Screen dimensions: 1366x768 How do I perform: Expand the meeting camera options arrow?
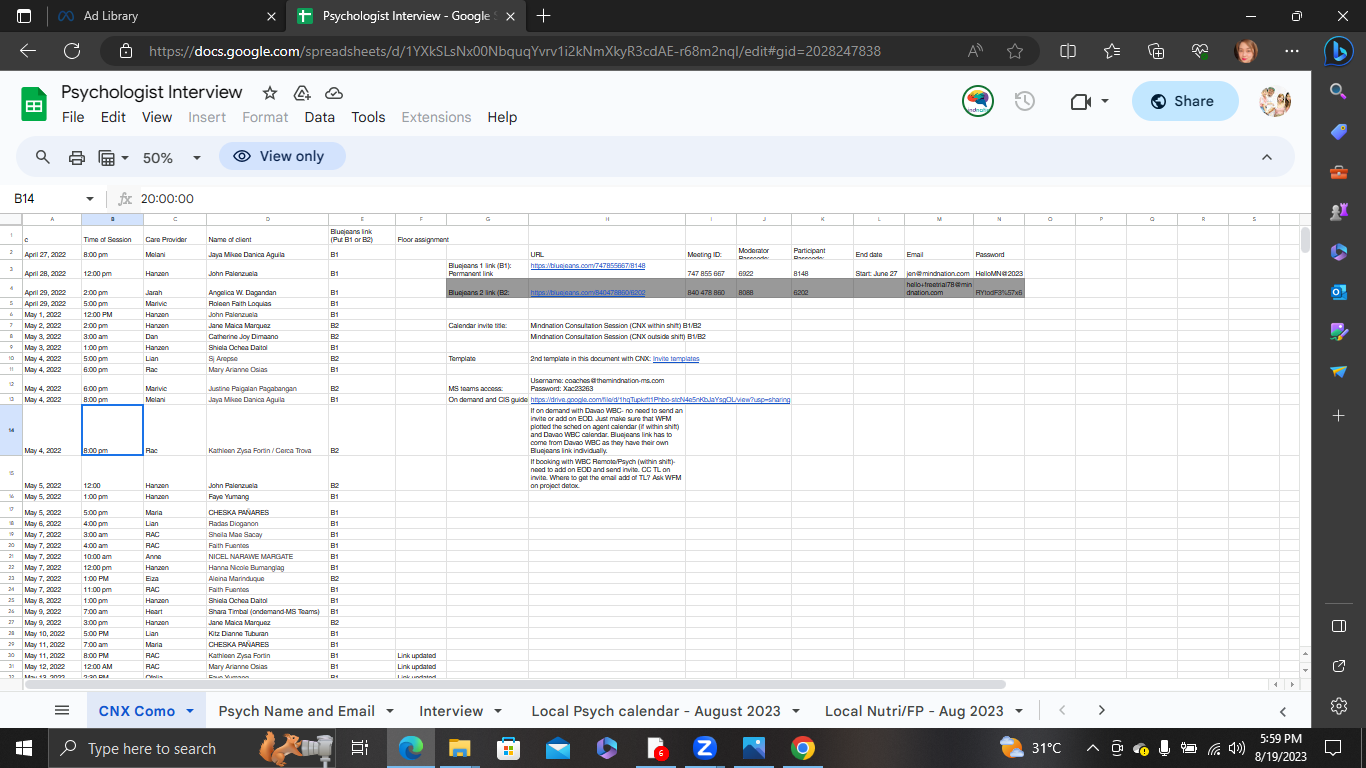click(1105, 101)
